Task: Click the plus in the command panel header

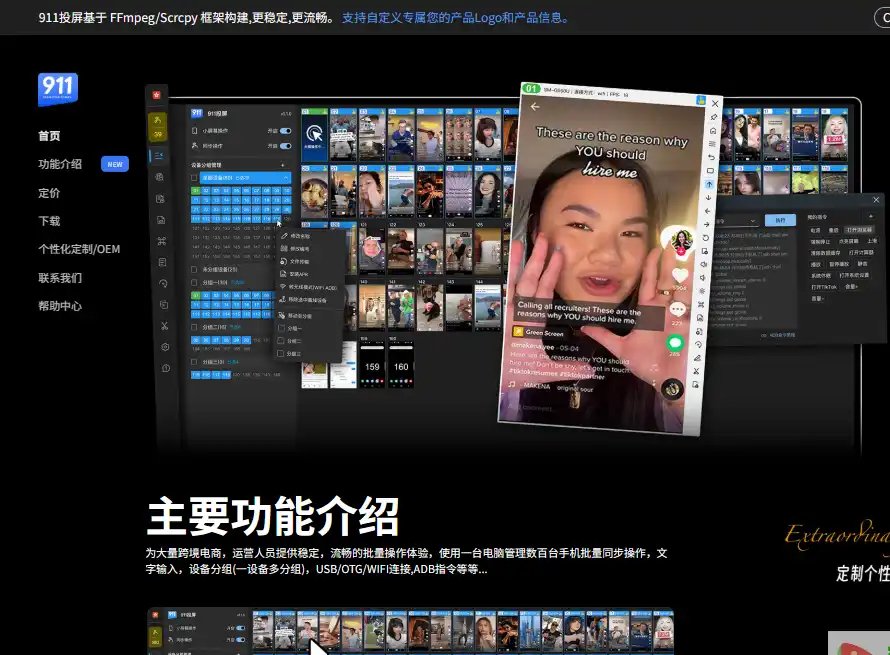Action: [x=871, y=216]
